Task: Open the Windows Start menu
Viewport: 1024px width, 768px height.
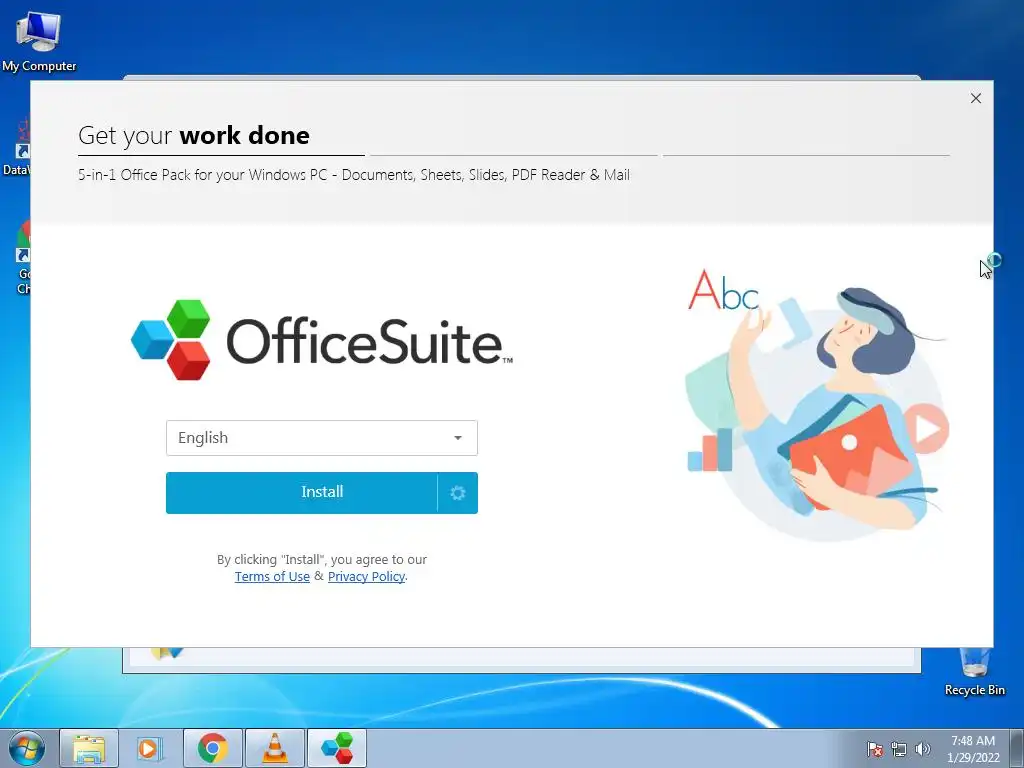Action: tap(27, 748)
